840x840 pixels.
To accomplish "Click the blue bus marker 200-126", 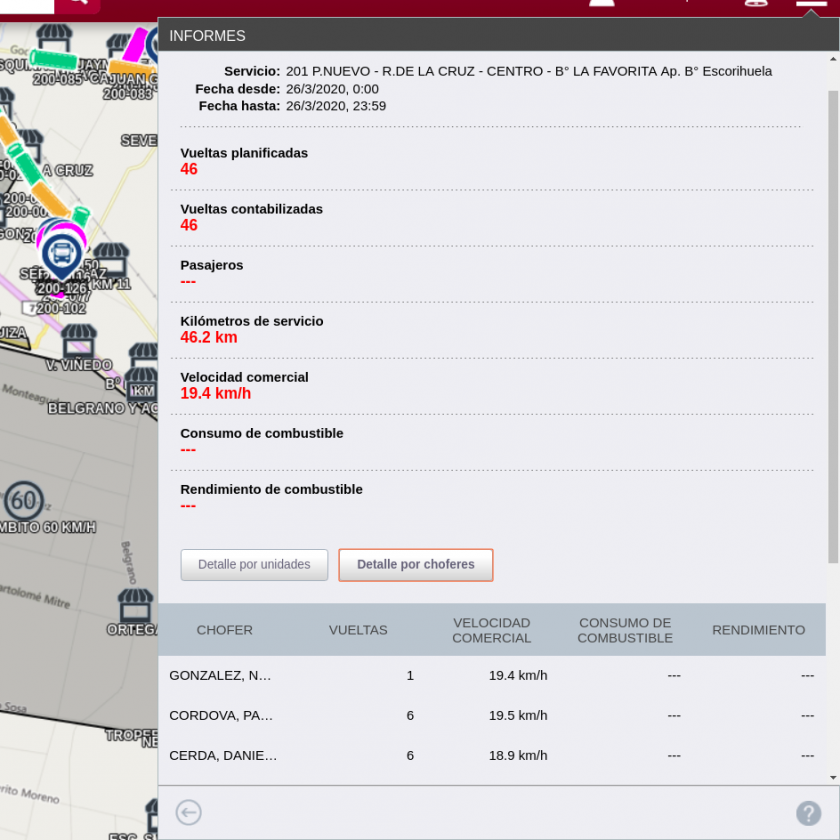I will click(x=62, y=253).
